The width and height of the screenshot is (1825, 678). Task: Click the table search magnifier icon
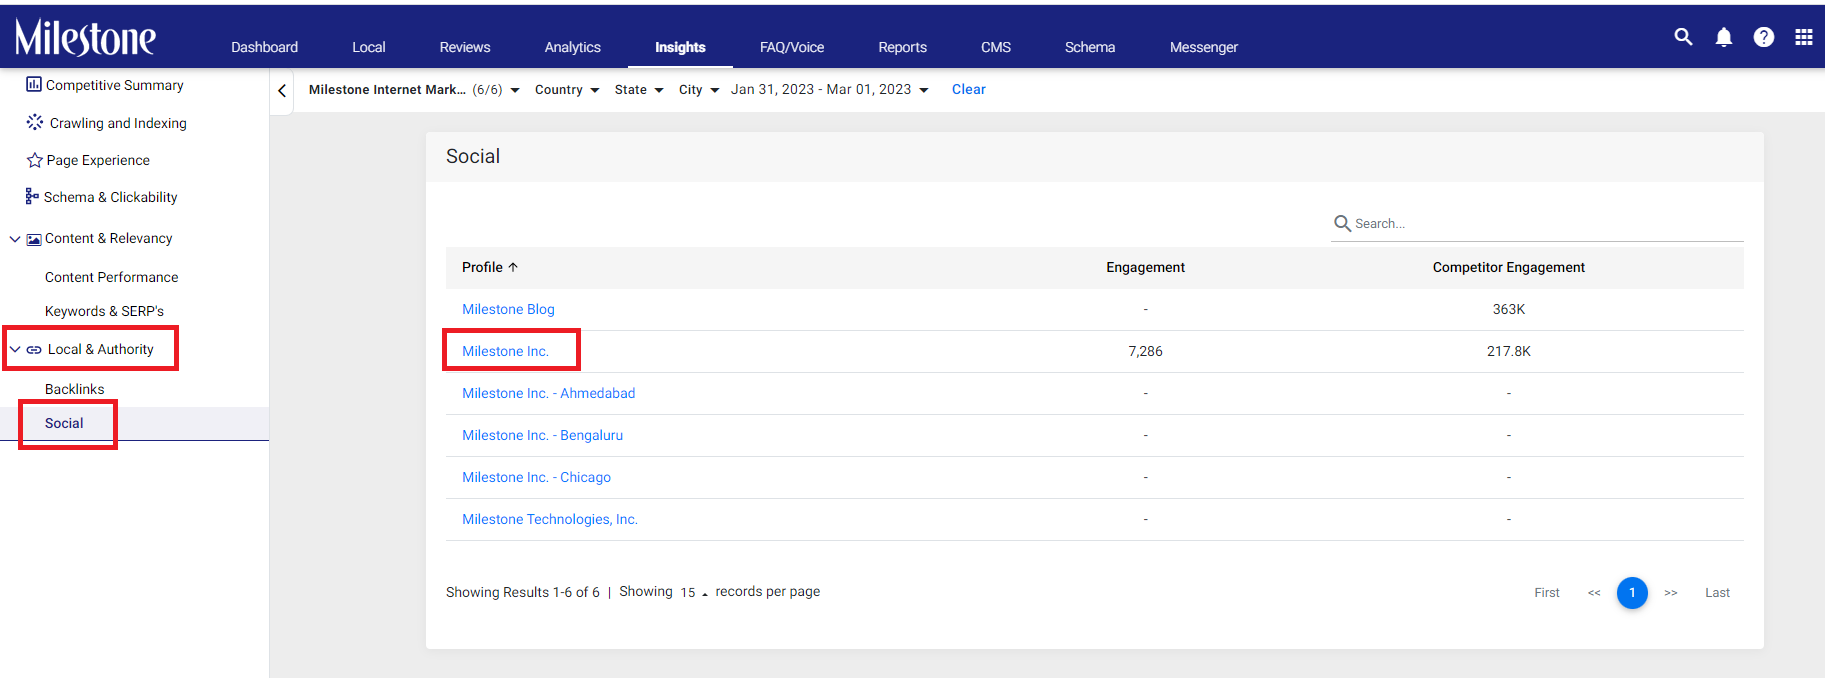pos(1342,223)
